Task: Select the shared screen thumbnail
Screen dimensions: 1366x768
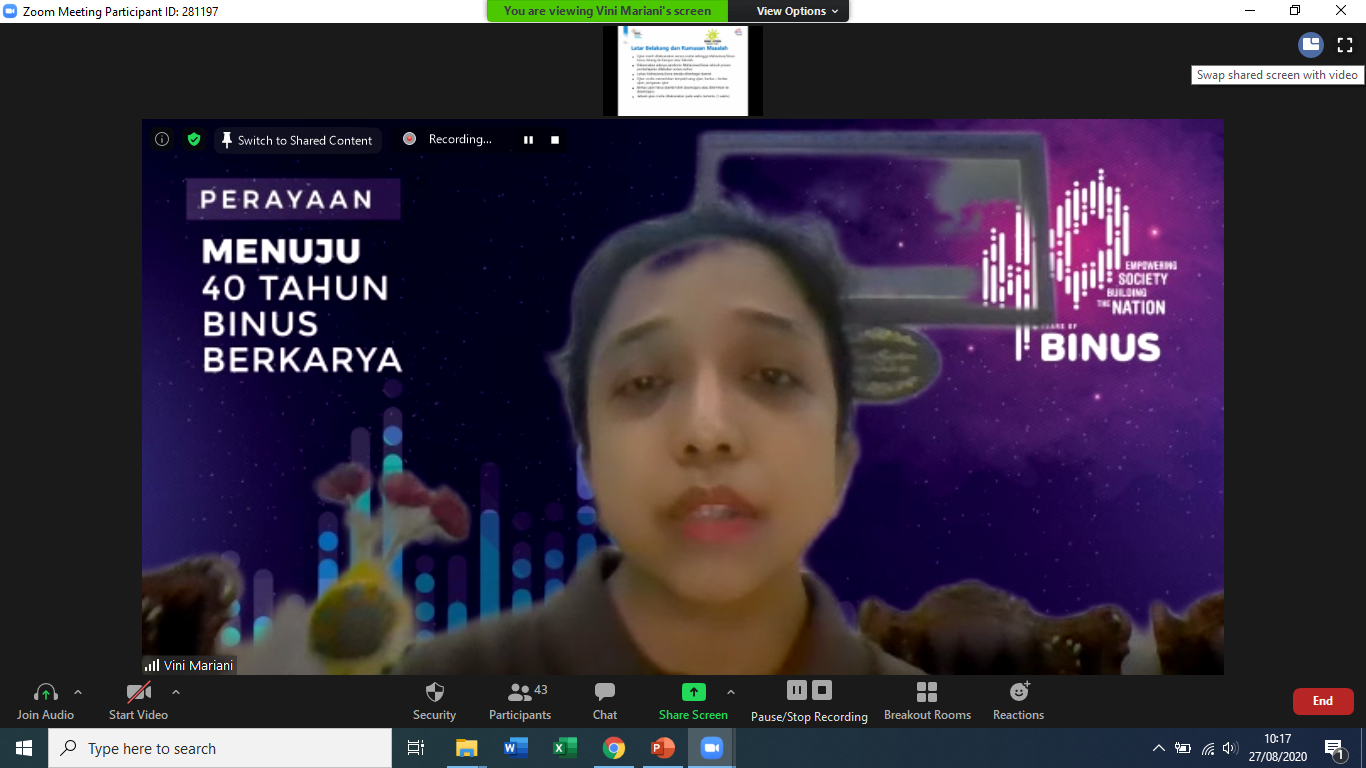Action: (x=683, y=71)
